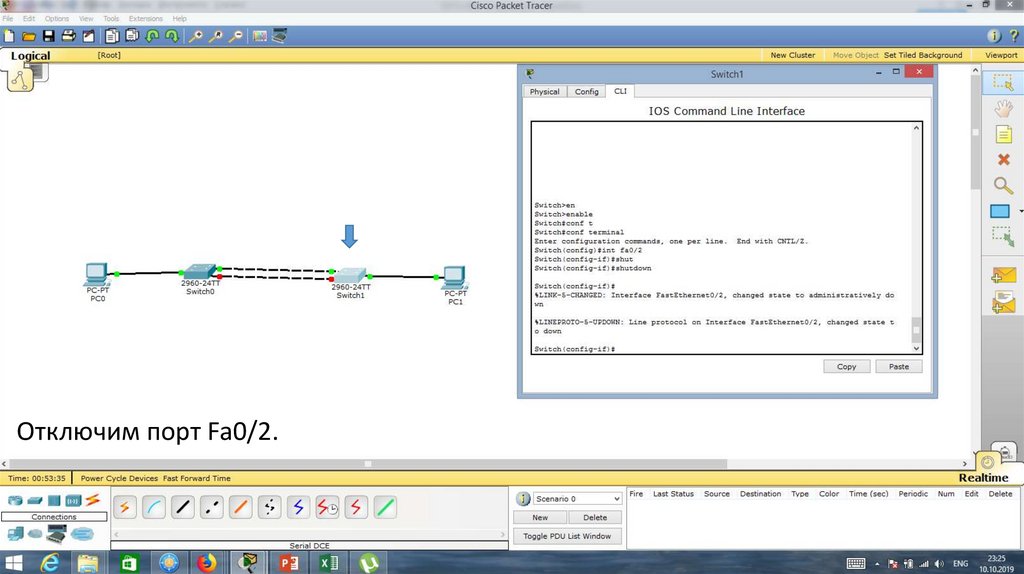Viewport: 1024px width, 574px height.
Task: Switch to Physical tab in Switch1 window
Action: (x=545, y=91)
